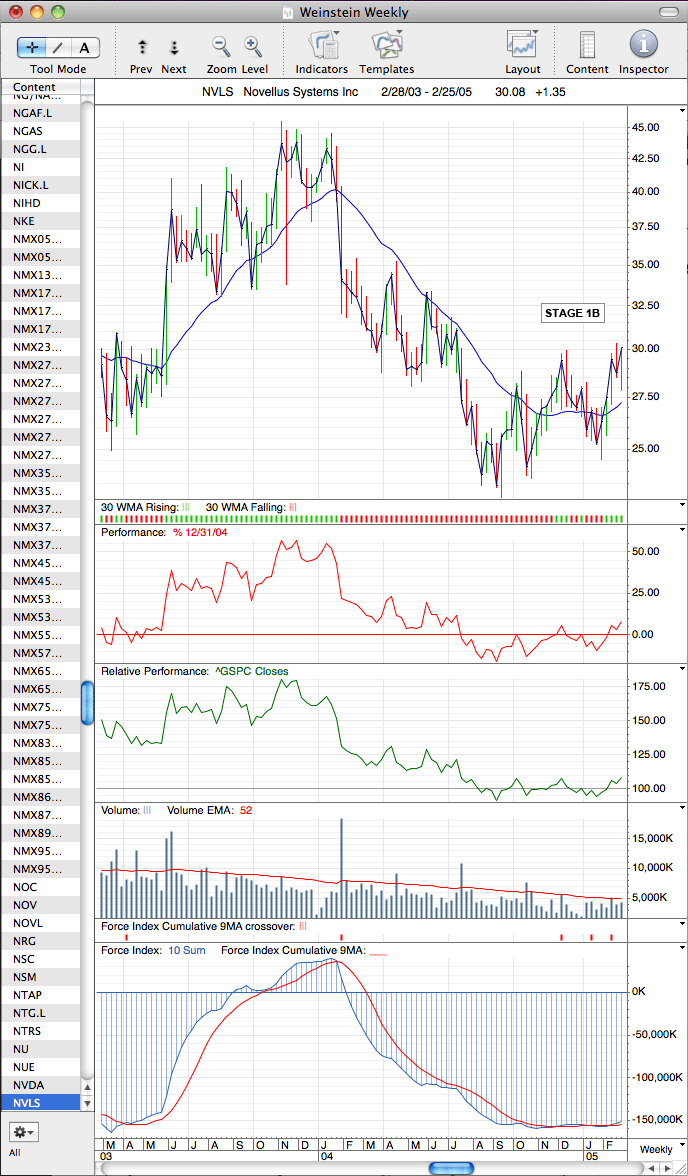Click the STAGE 1B annotation label

tap(573, 314)
